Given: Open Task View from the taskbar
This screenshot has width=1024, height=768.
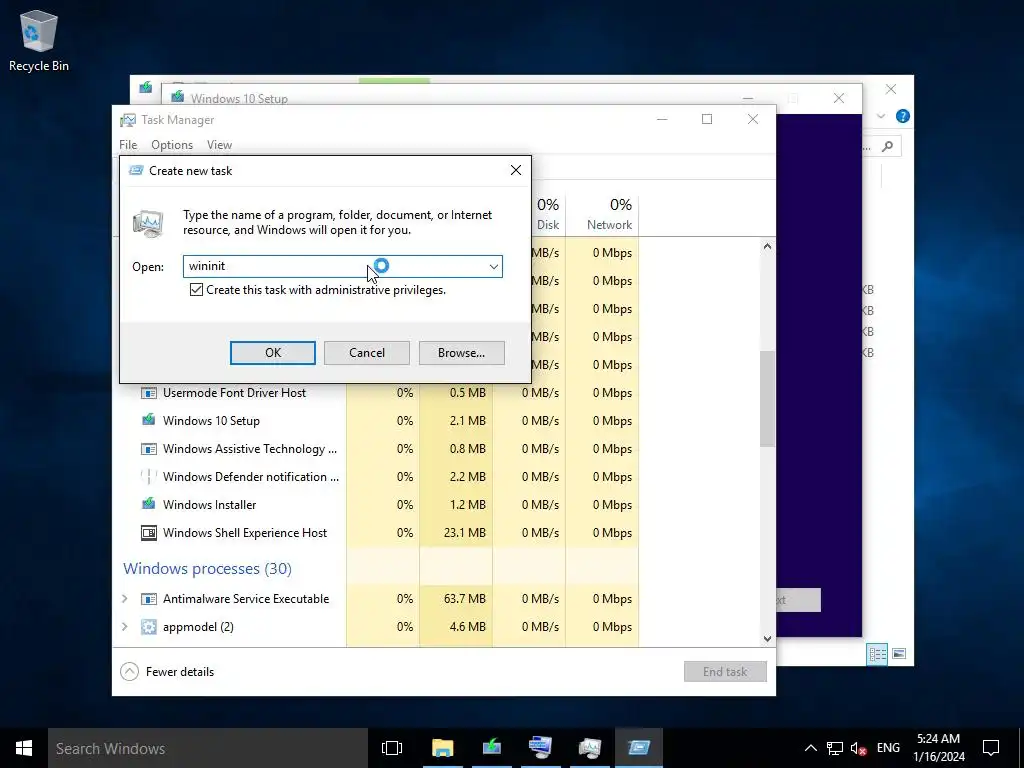Looking at the screenshot, I should point(392,748).
